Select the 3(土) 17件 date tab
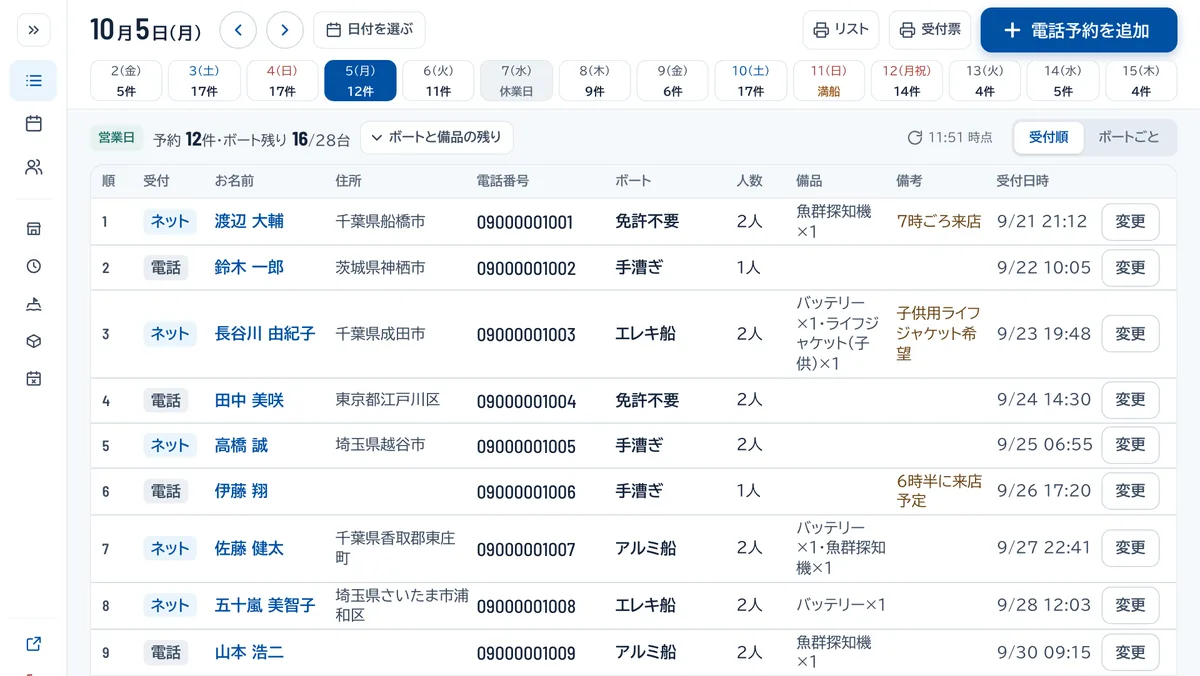 click(204, 81)
